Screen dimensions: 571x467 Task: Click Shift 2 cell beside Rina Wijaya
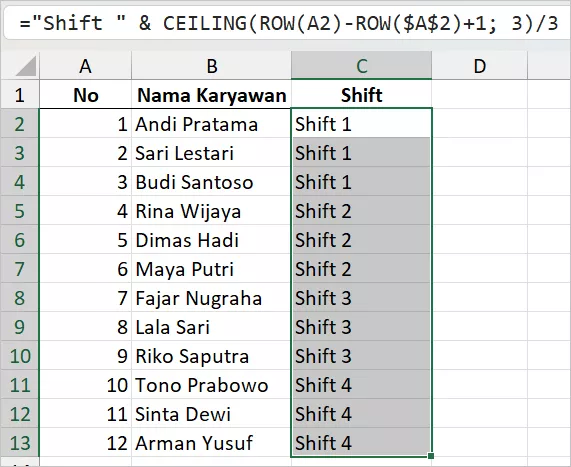[x=361, y=211]
